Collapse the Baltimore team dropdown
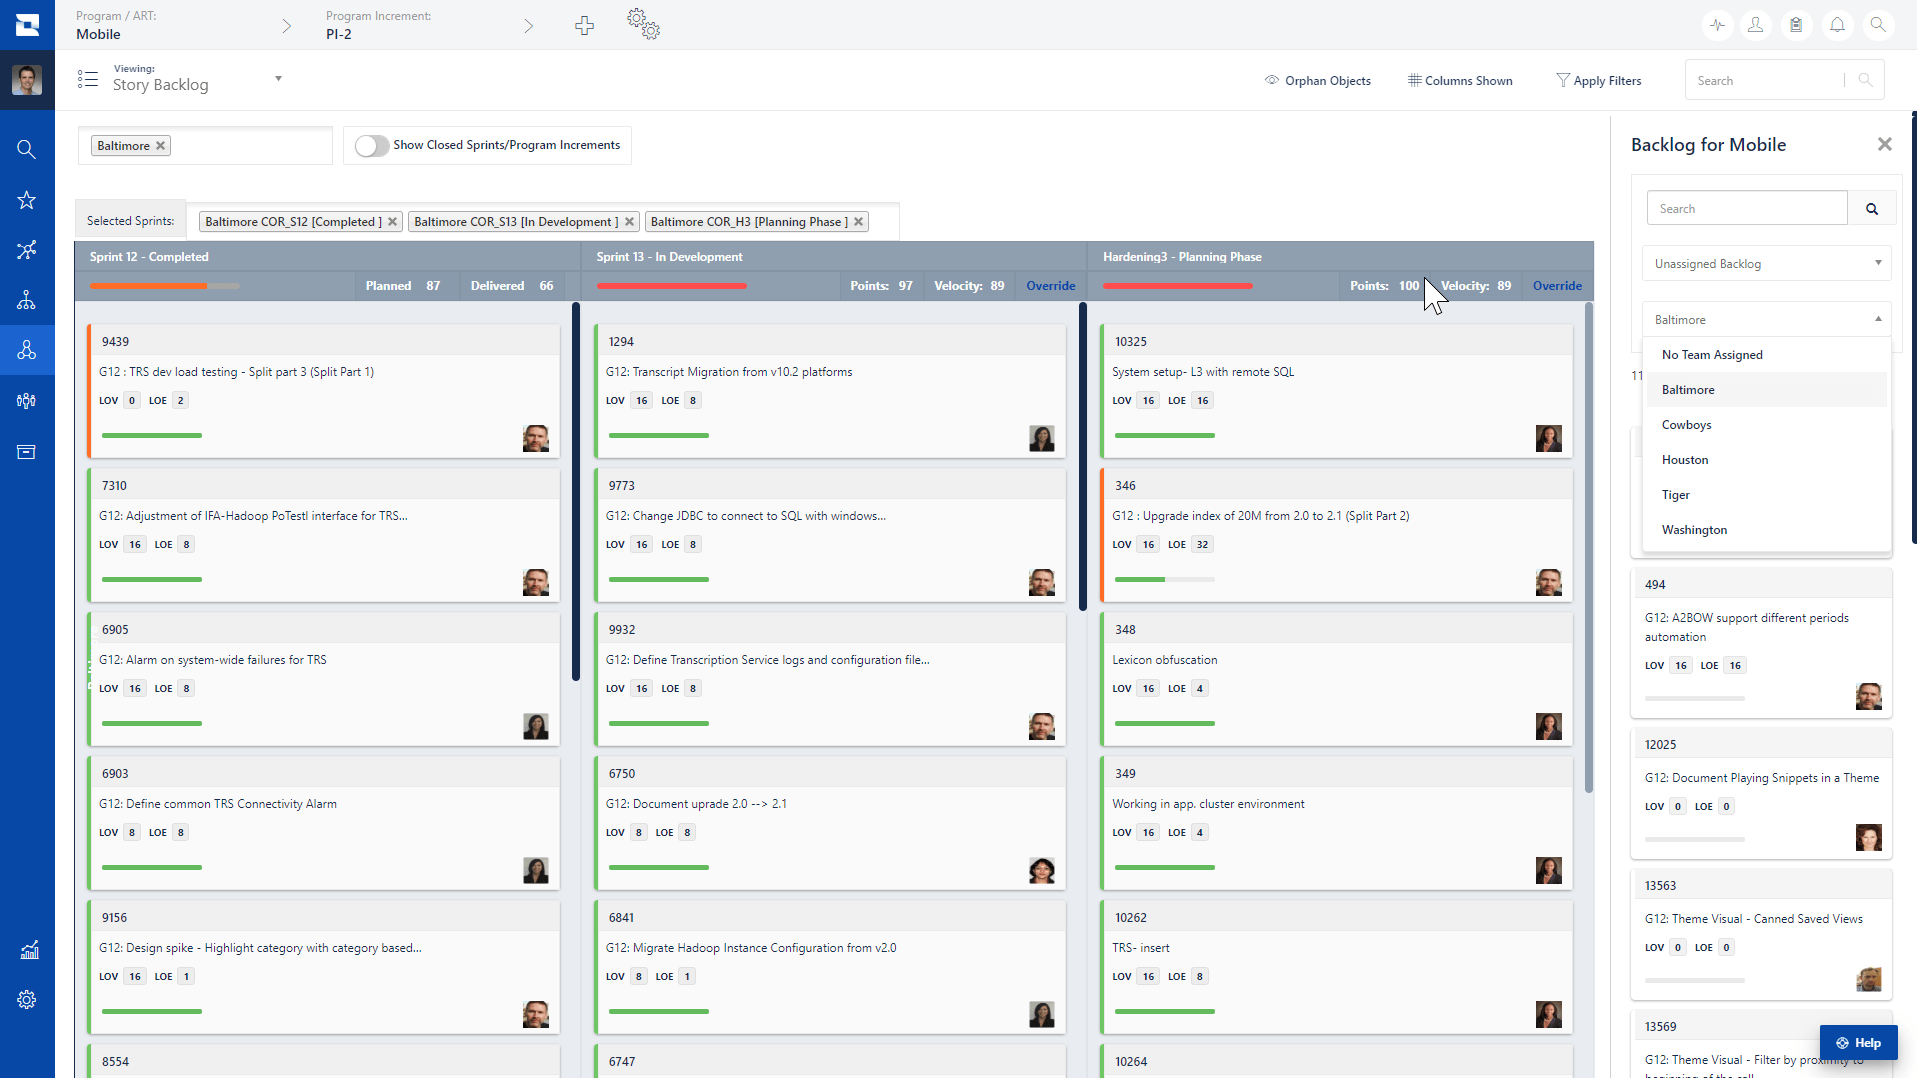This screenshot has height=1078, width=1917. [x=1877, y=319]
